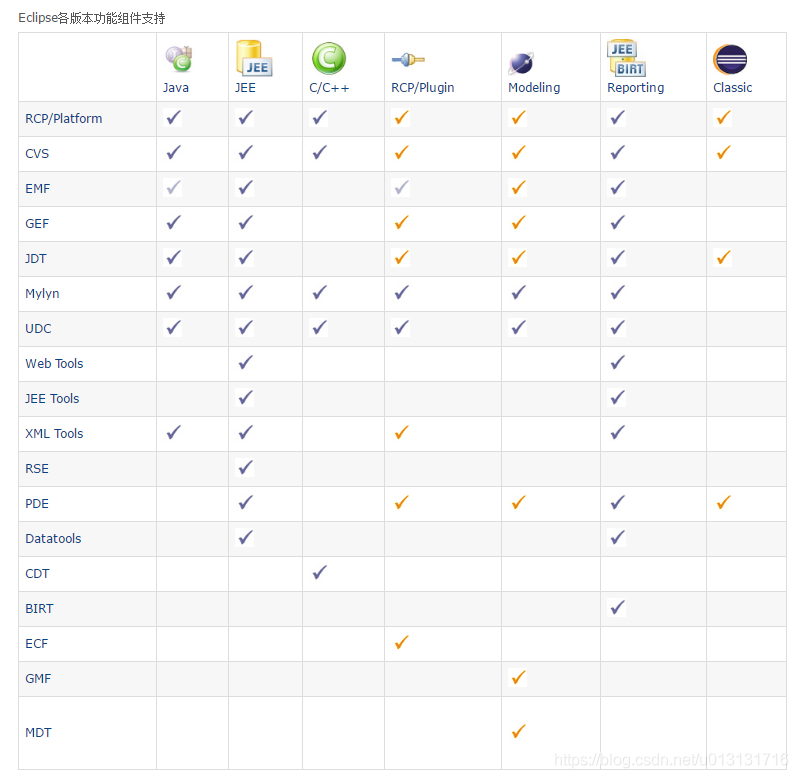The width and height of the screenshot is (798, 778).
Task: Click the orange checkmark in GMF row
Action: [518, 678]
